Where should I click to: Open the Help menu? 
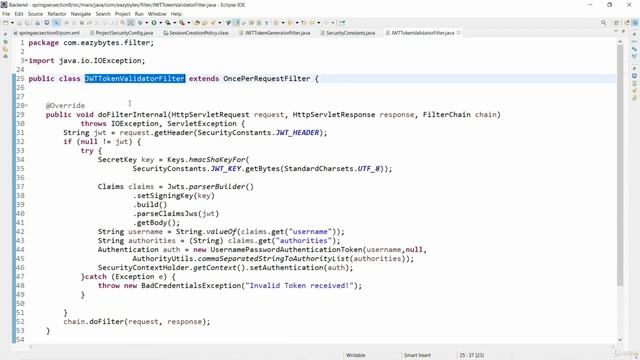coord(176,14)
